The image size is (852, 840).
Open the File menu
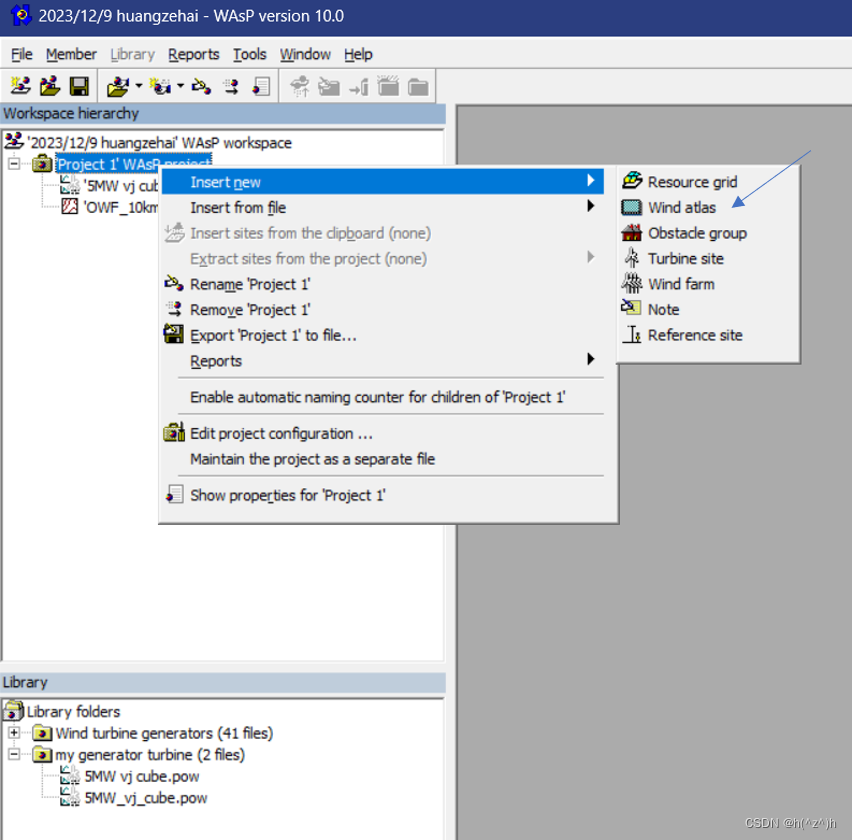pyautogui.click(x=22, y=54)
